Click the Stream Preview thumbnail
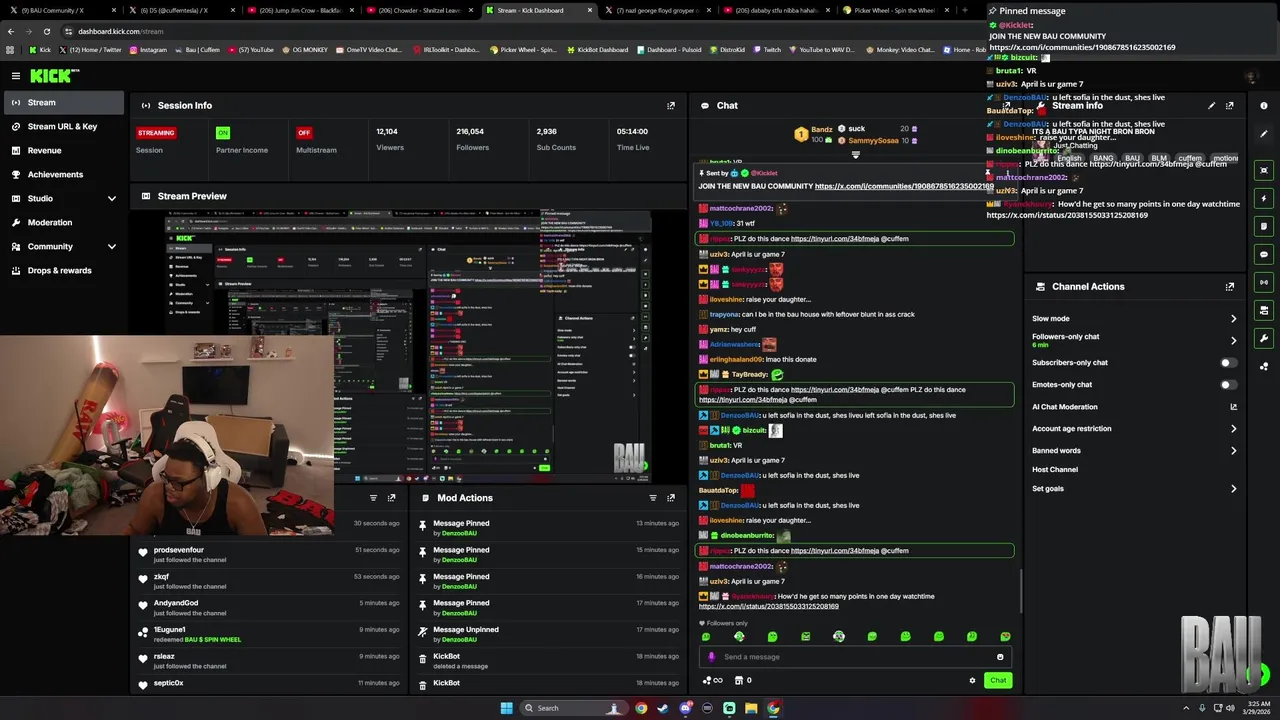The height and width of the screenshot is (720, 1280). tap(408, 345)
